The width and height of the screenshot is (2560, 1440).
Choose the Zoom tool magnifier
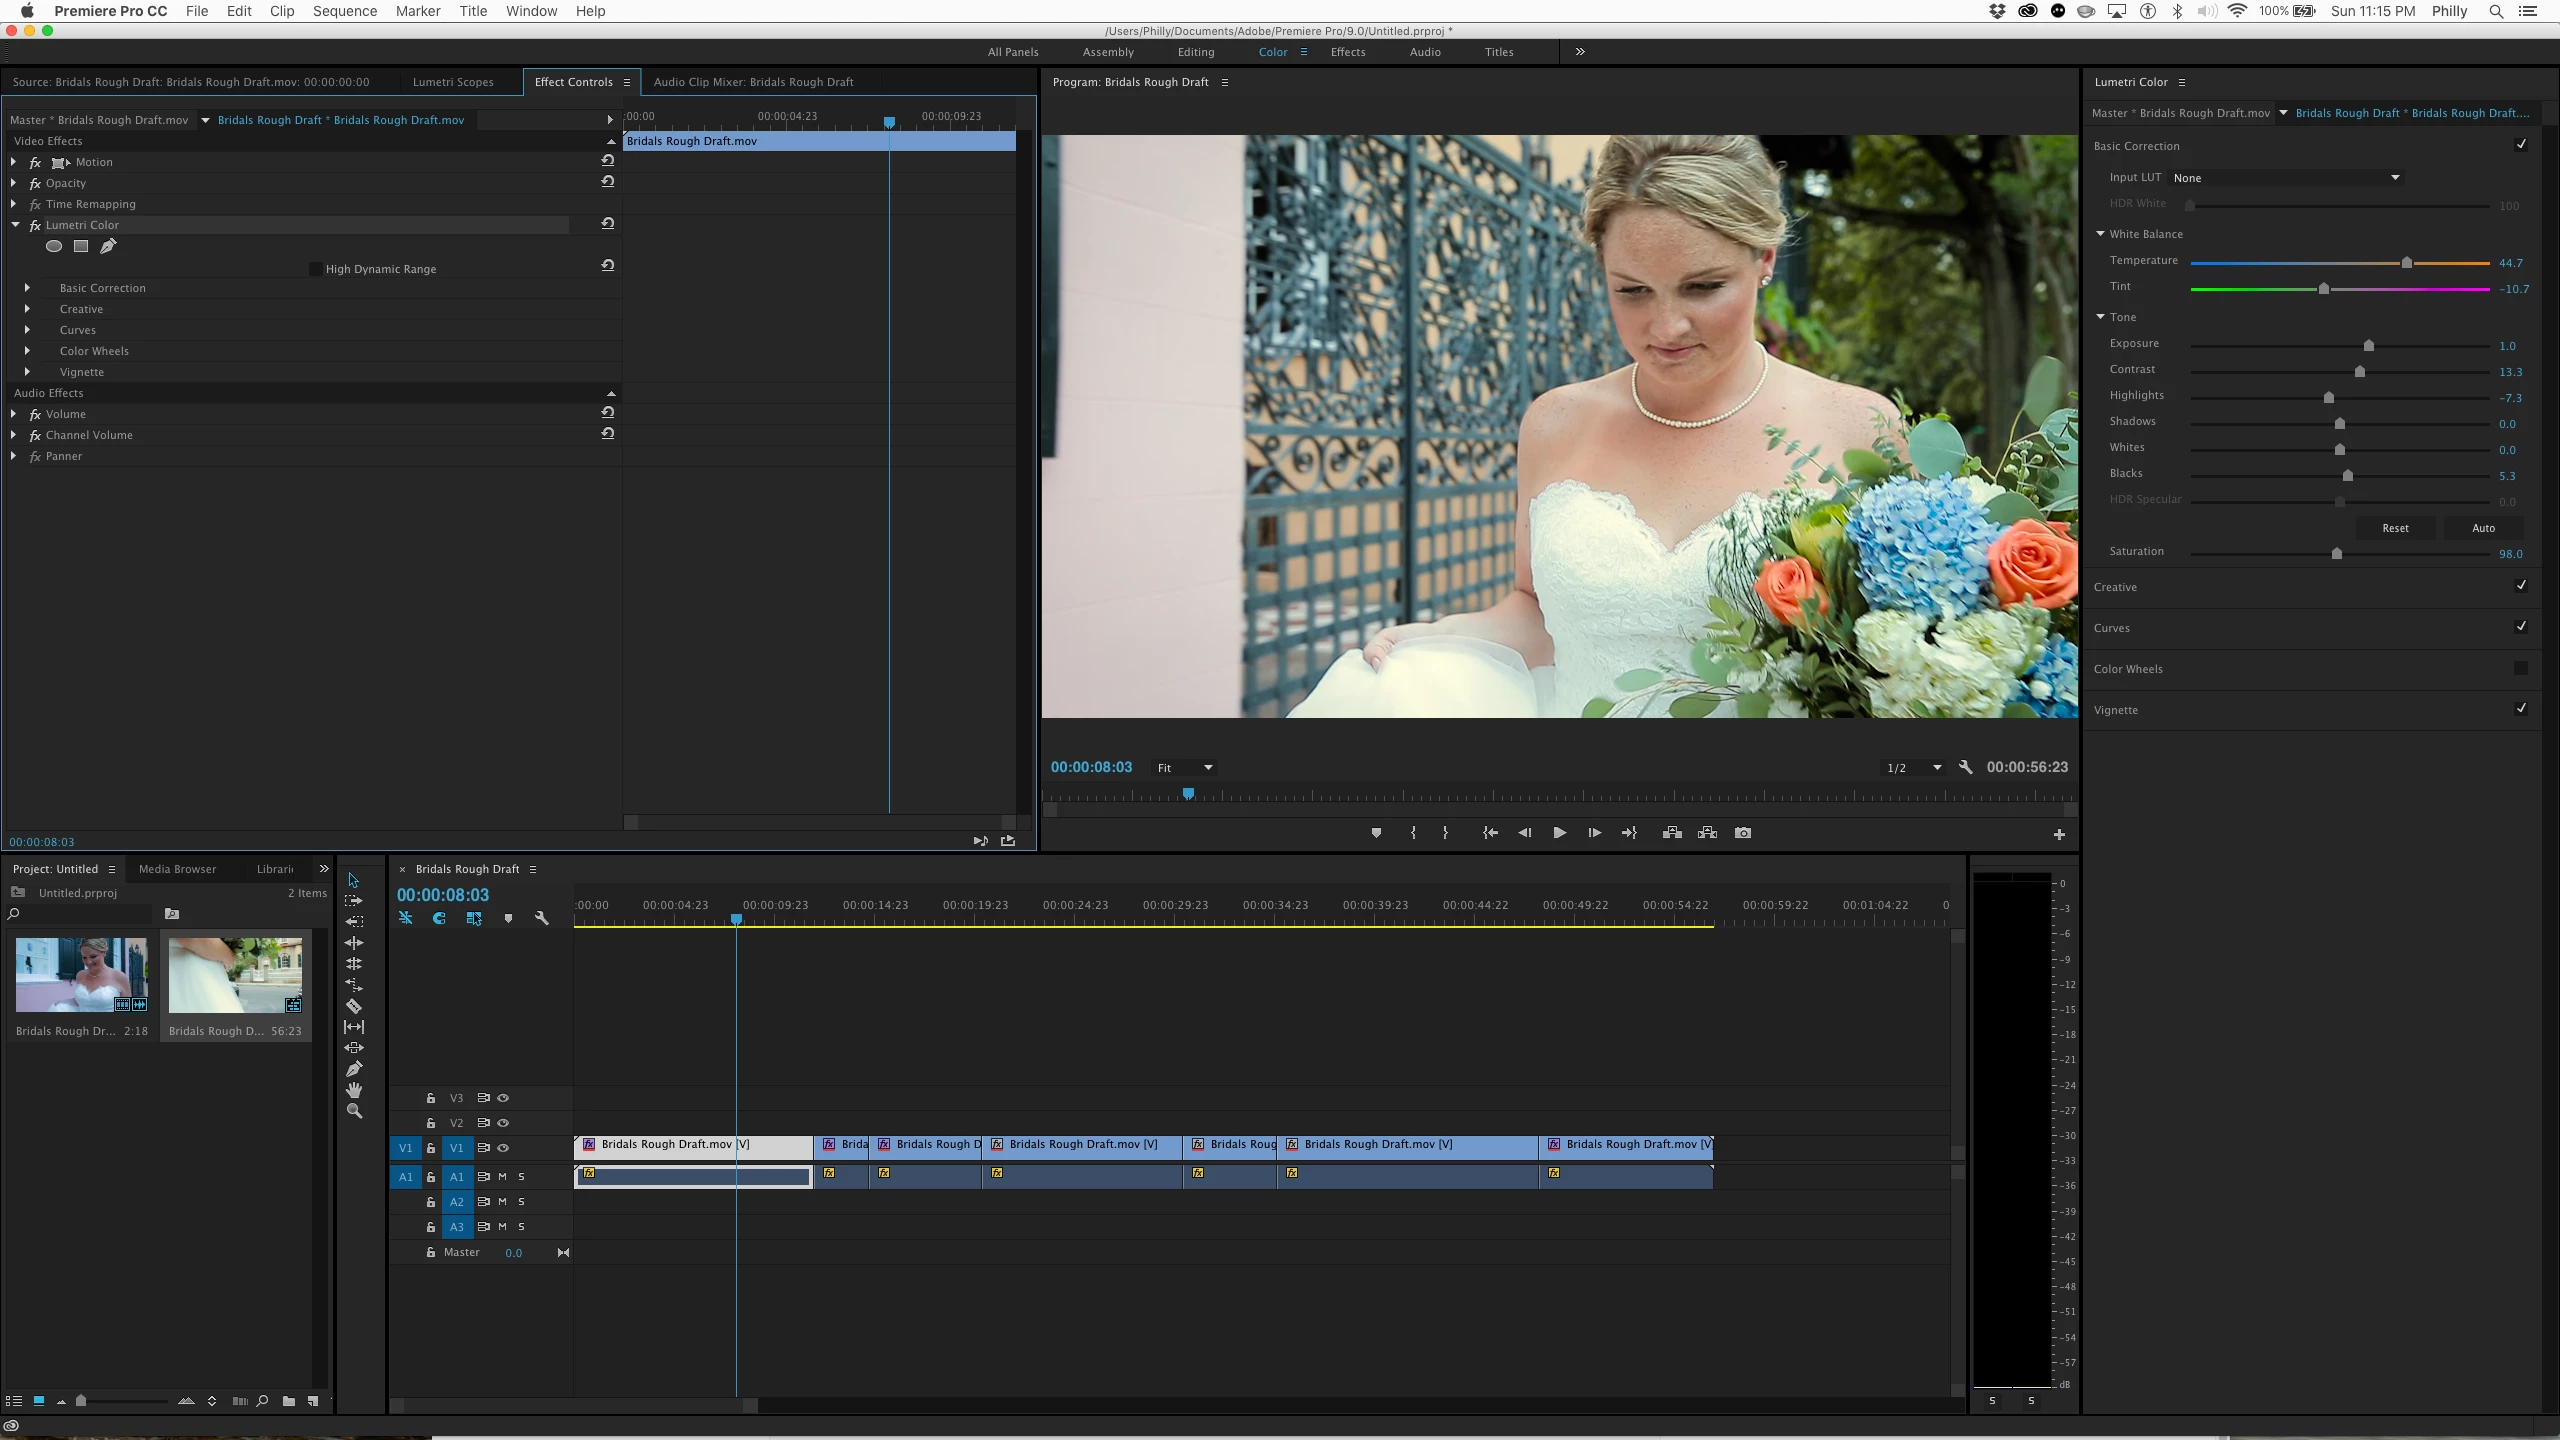click(354, 1111)
